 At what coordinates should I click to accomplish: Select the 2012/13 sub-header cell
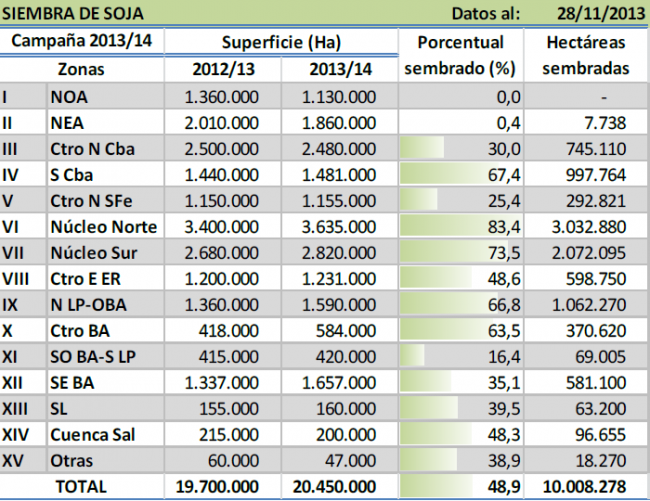point(223,70)
